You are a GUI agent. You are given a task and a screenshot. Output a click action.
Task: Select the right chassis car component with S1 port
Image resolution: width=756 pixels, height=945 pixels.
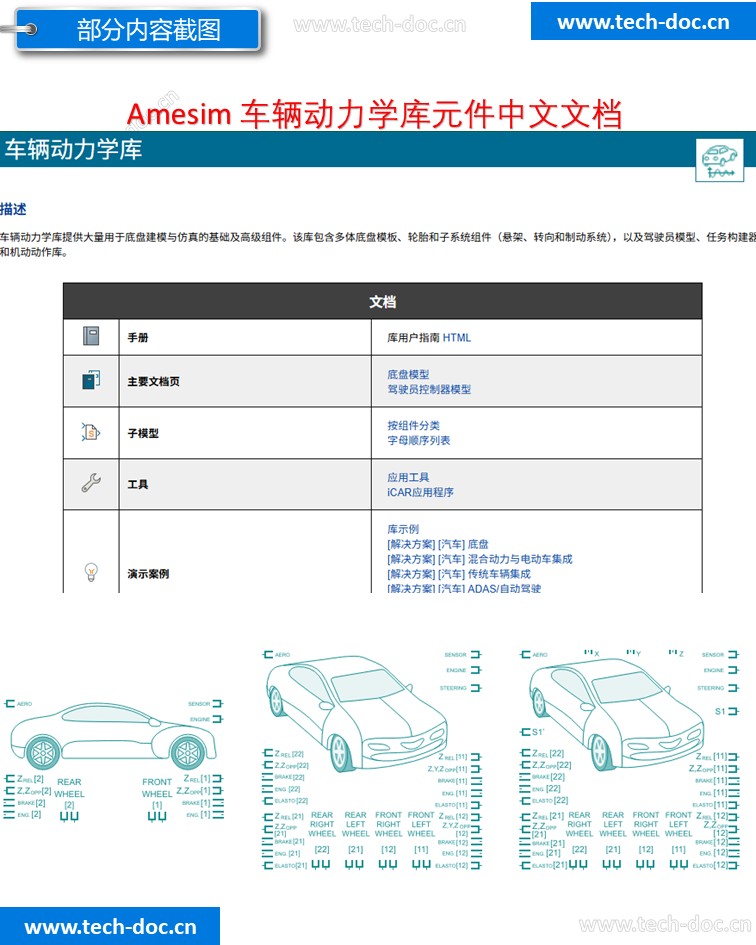(629, 759)
